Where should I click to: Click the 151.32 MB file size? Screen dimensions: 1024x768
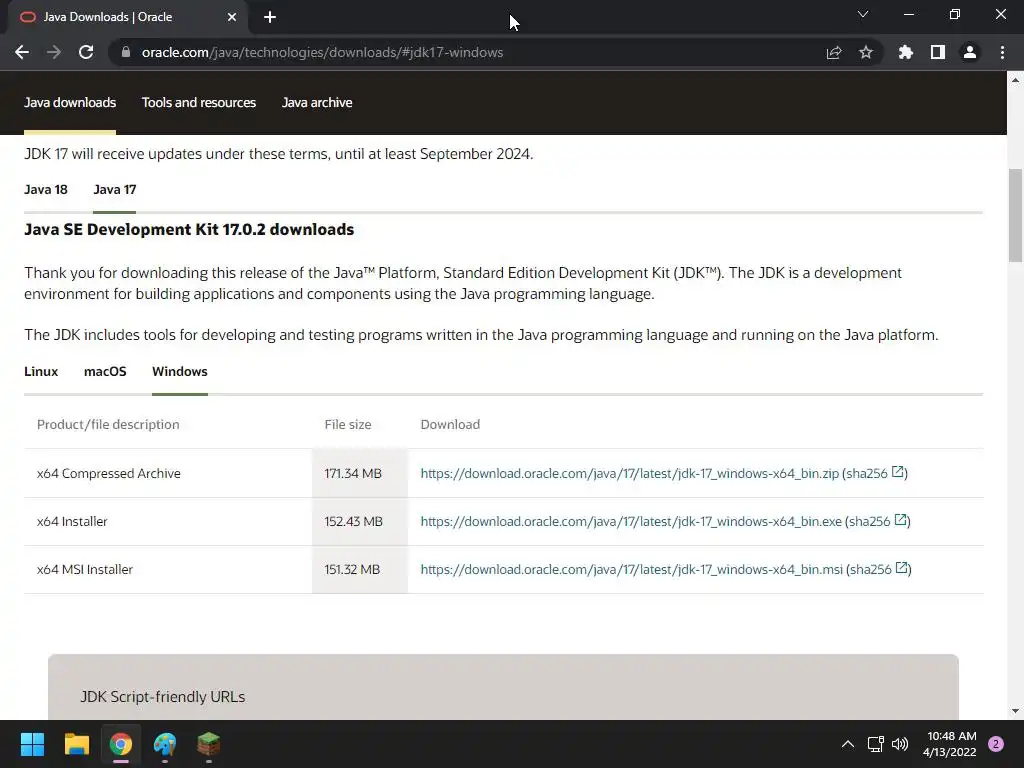click(x=352, y=569)
